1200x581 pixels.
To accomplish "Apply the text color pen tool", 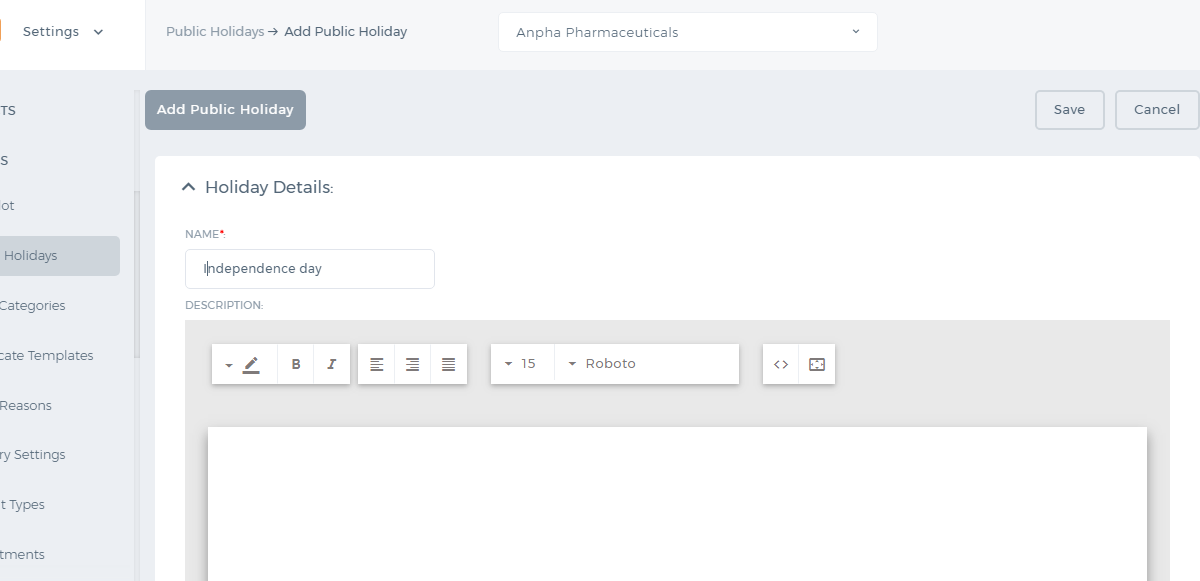I will pos(251,364).
